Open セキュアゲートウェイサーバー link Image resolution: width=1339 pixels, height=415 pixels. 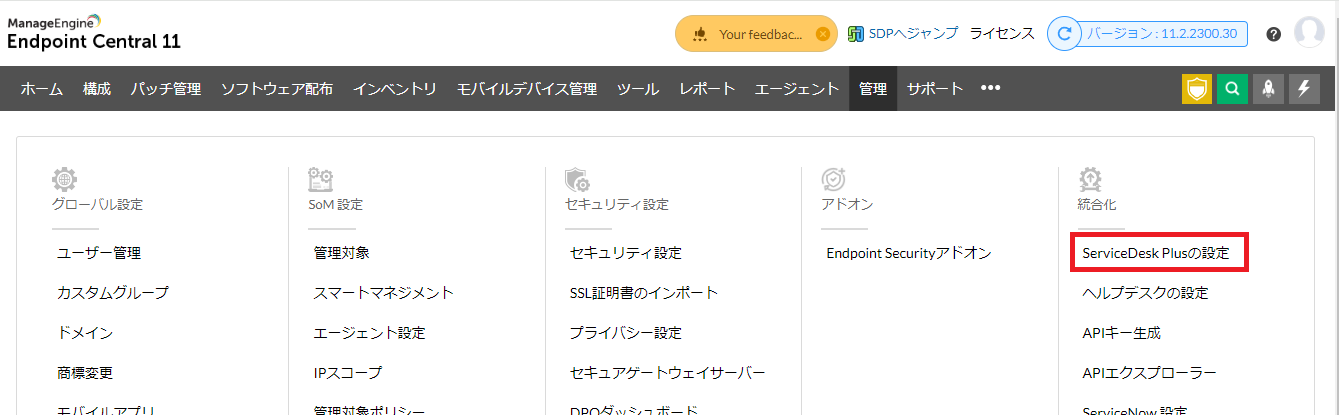click(668, 373)
